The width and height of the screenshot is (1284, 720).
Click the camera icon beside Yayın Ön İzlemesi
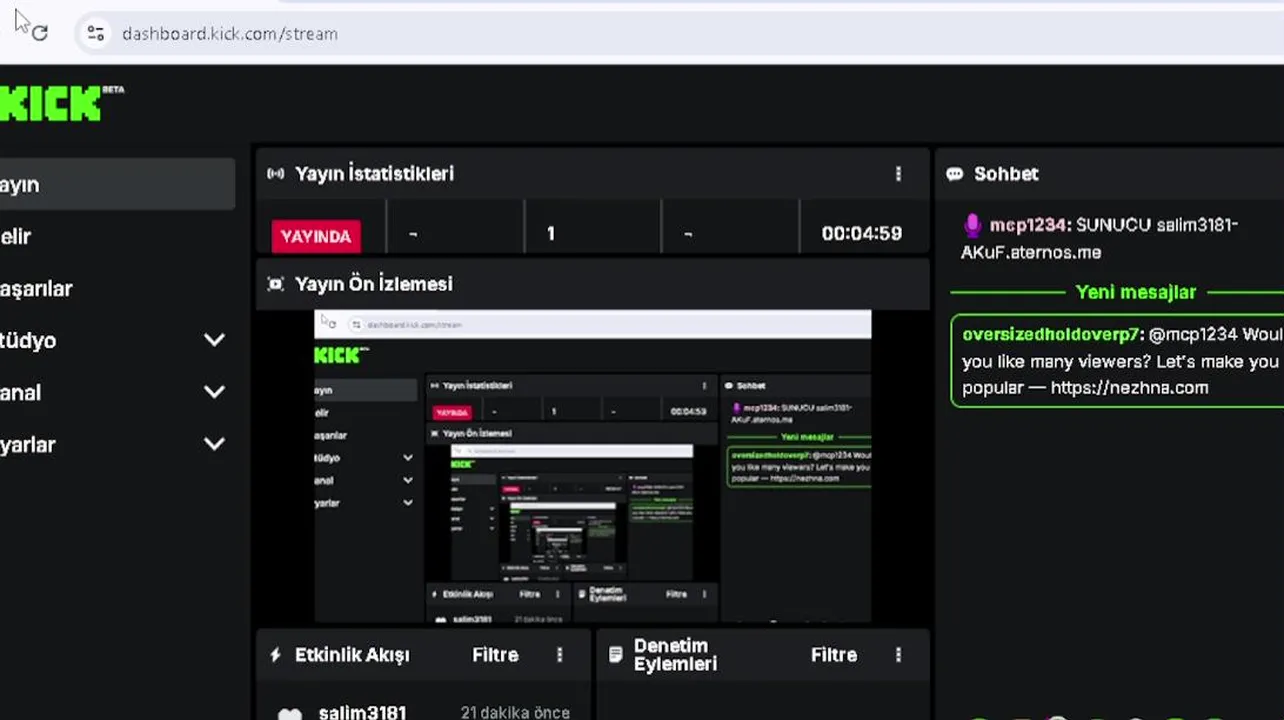click(x=275, y=284)
